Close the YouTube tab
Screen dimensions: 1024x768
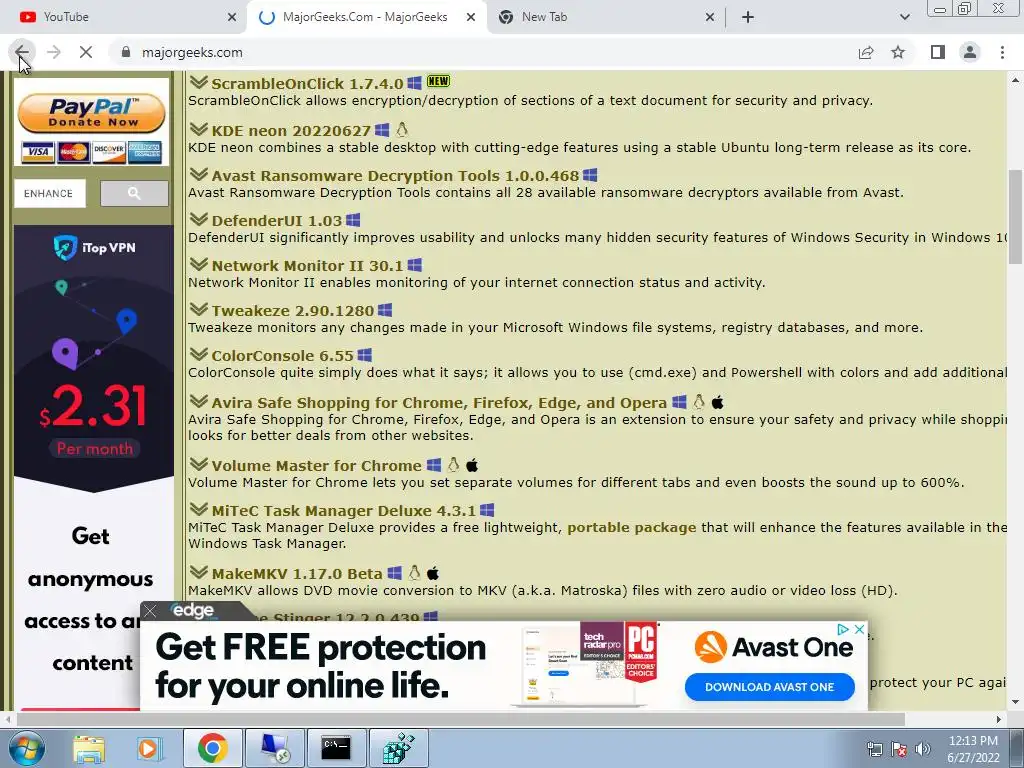click(x=232, y=17)
